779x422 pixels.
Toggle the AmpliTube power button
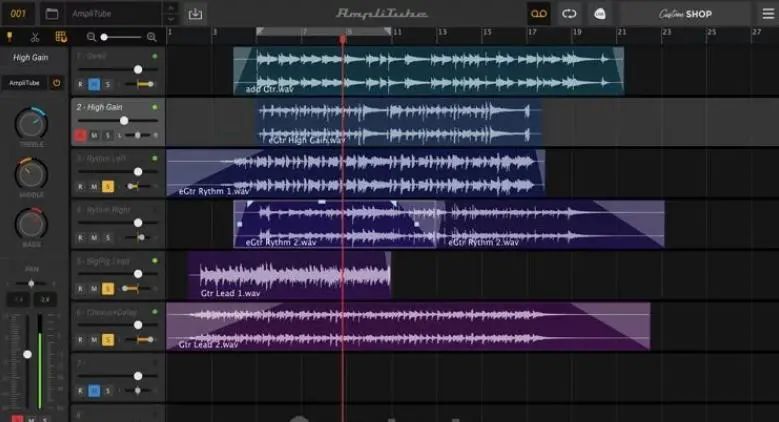56,83
